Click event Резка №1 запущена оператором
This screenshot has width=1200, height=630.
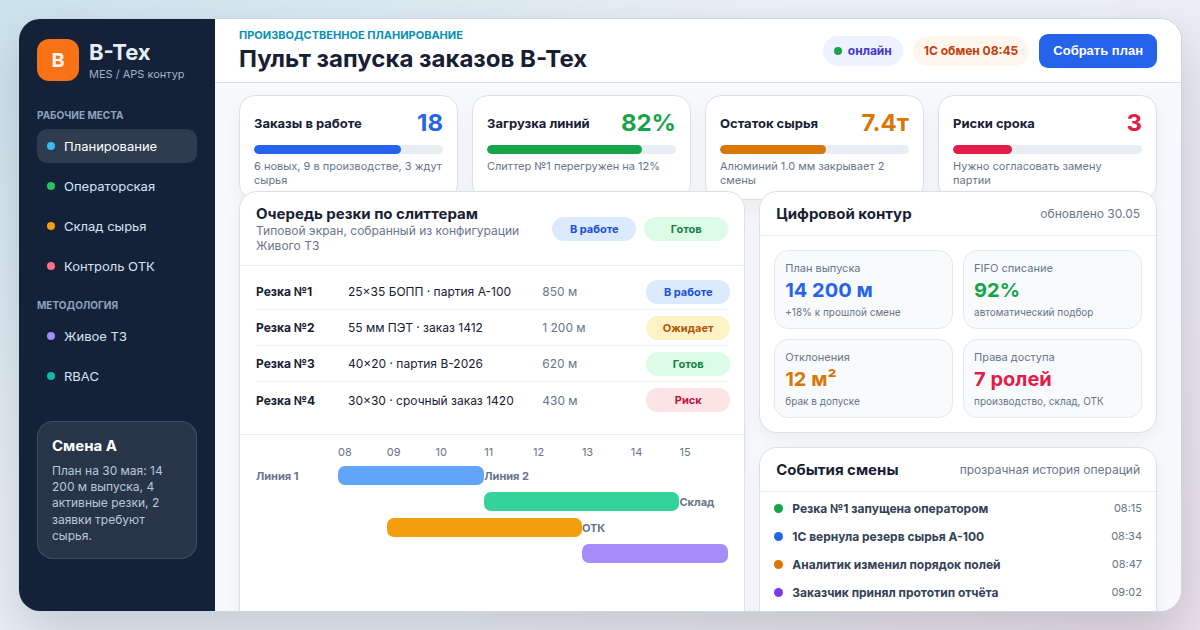coord(889,509)
